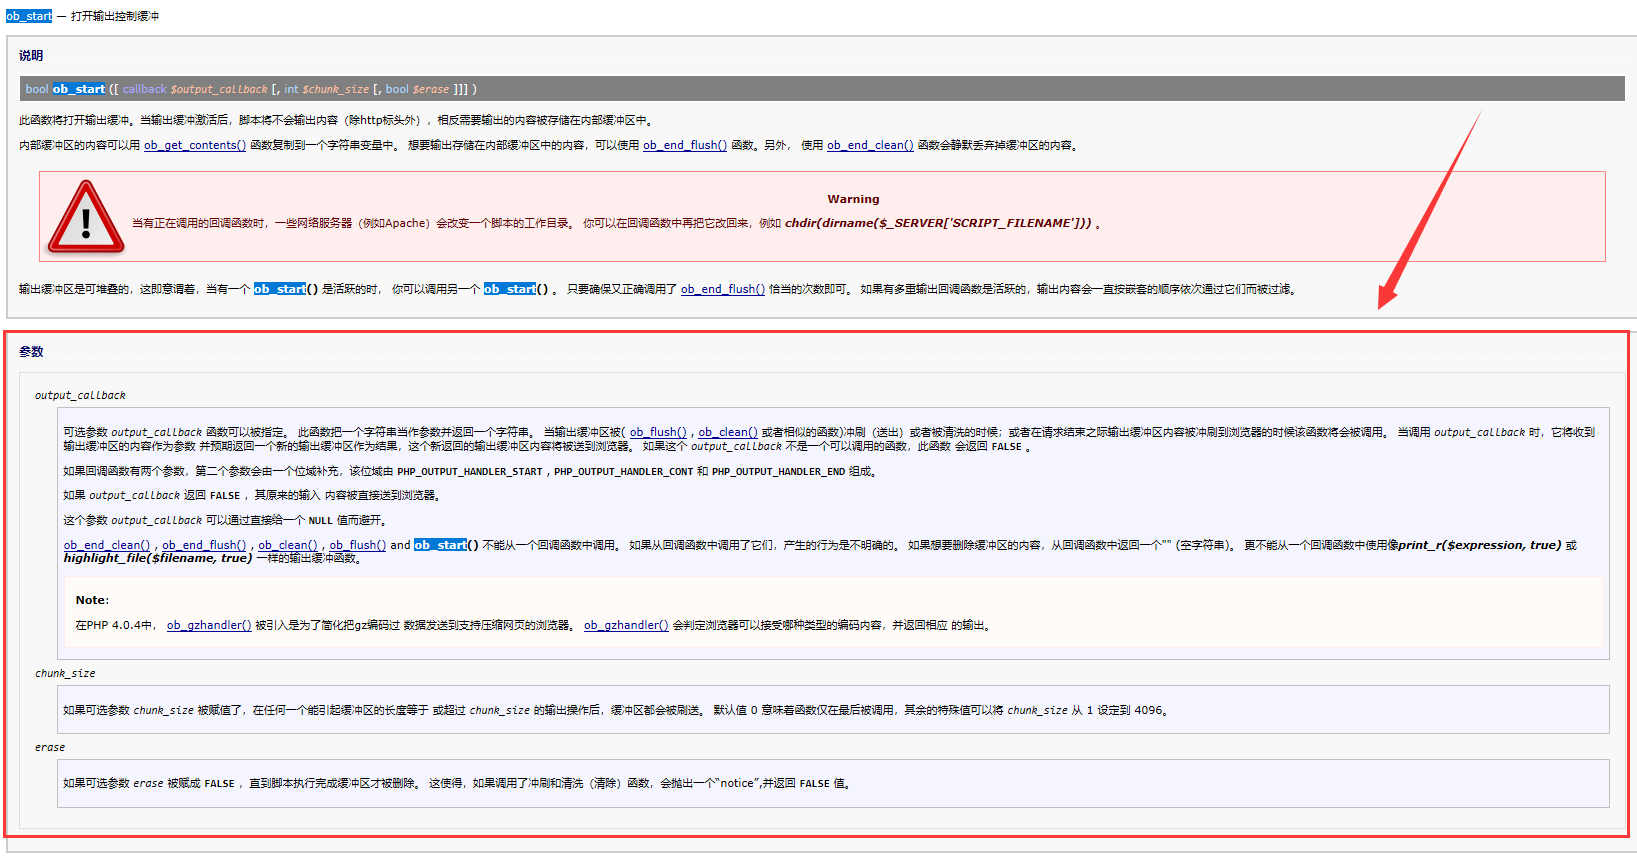Click the chunk_size parameter label
Viewport: 1637px width, 858px height.
point(65,673)
